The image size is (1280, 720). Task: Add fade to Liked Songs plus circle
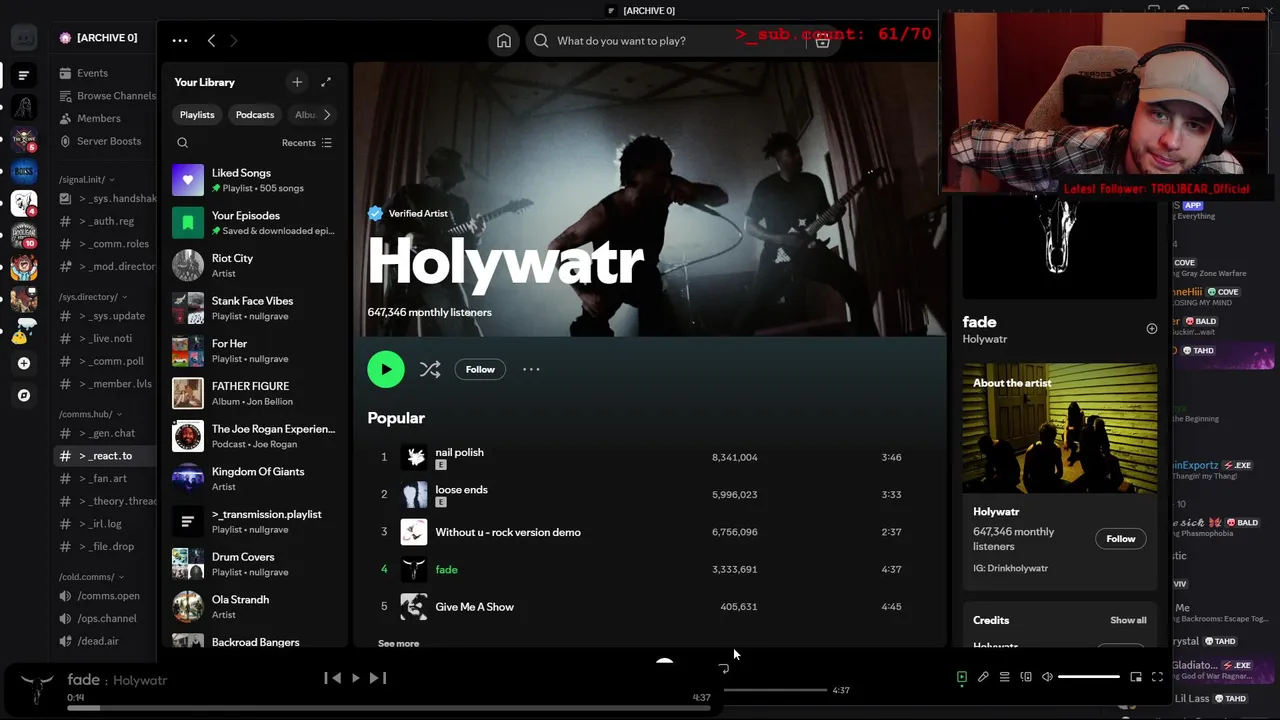pyautogui.click(x=1151, y=329)
